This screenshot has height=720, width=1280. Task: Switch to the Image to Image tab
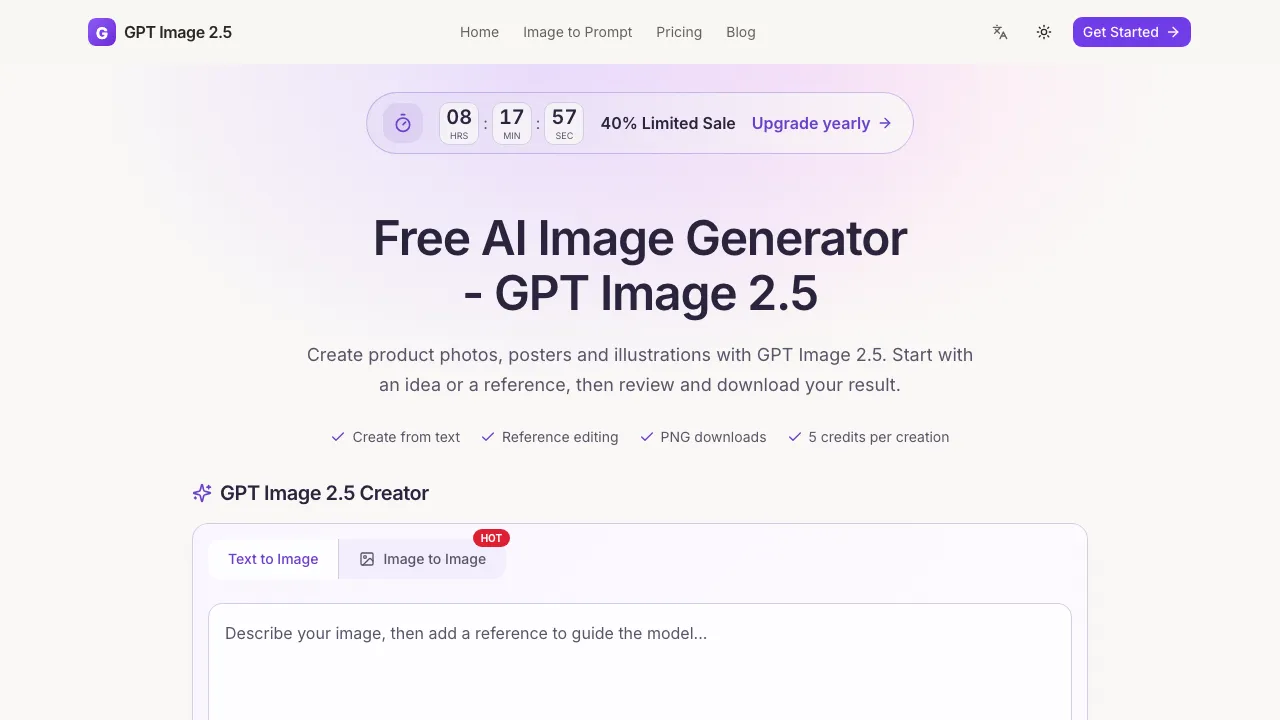pyautogui.click(x=422, y=559)
